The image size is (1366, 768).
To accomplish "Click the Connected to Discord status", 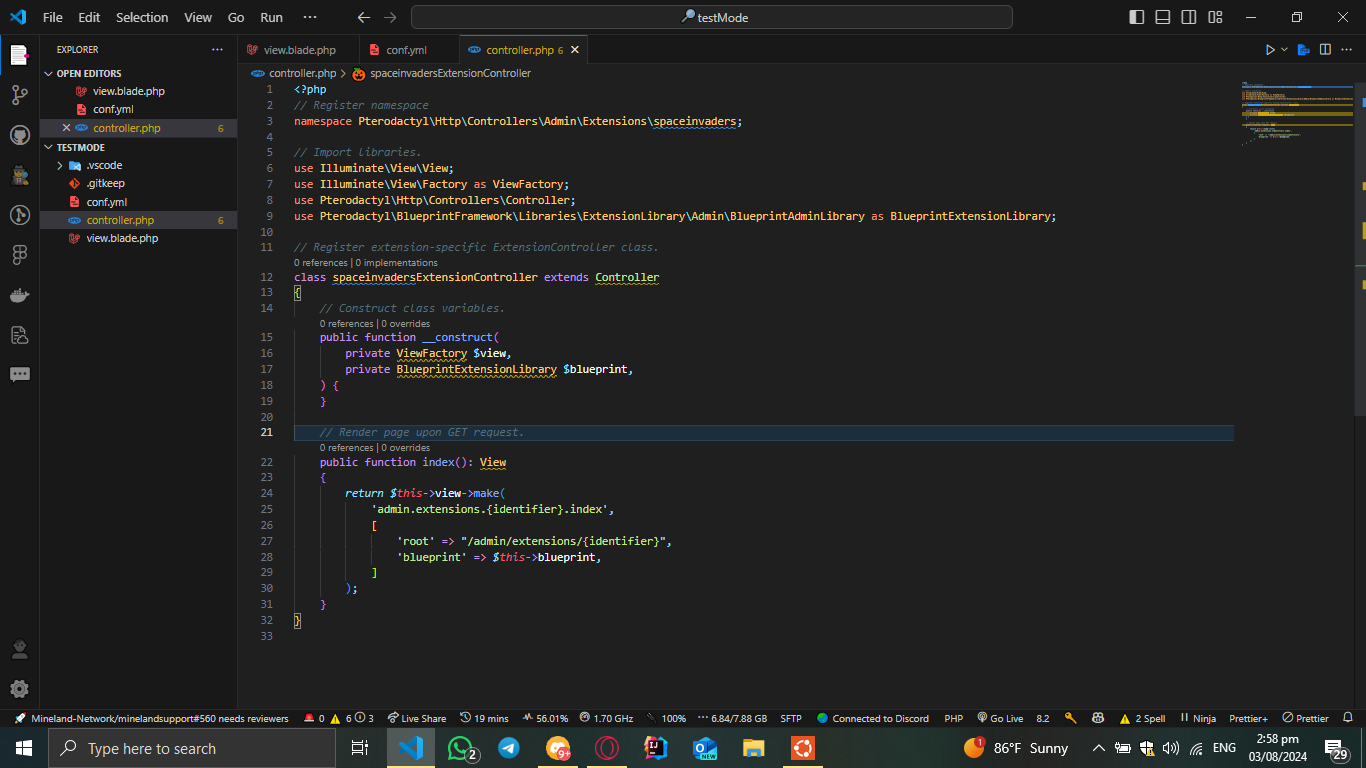I will pos(872,718).
